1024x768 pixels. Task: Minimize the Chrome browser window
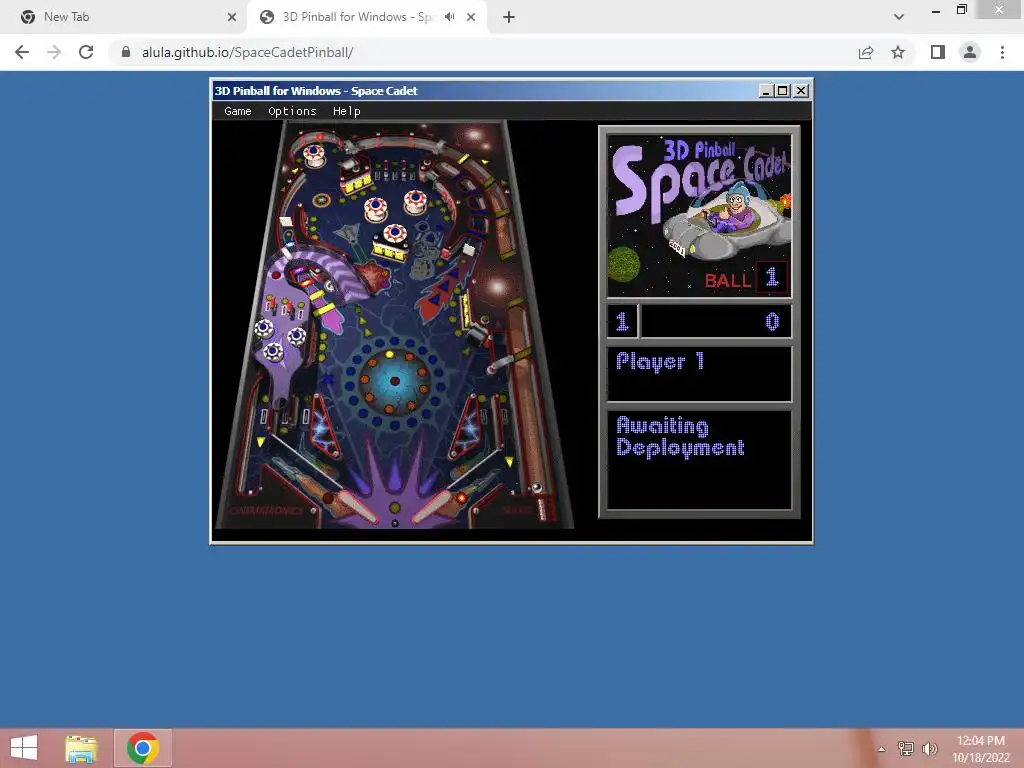tap(936, 10)
